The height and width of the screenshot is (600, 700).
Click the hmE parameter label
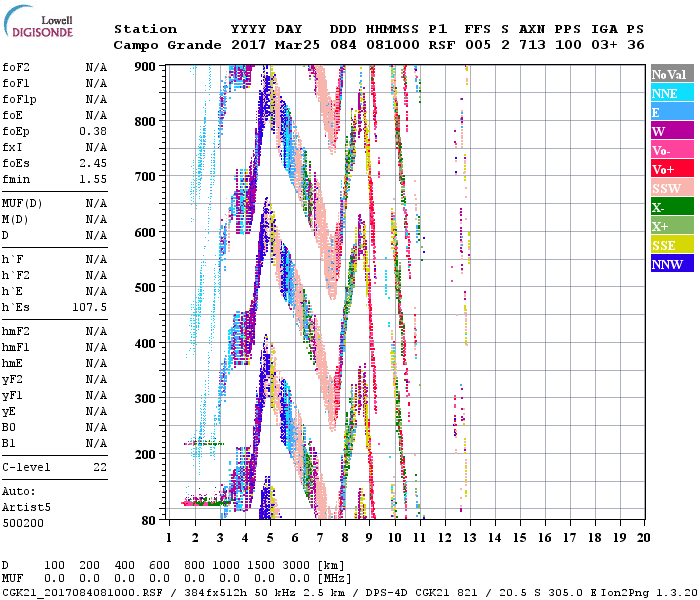point(12,363)
